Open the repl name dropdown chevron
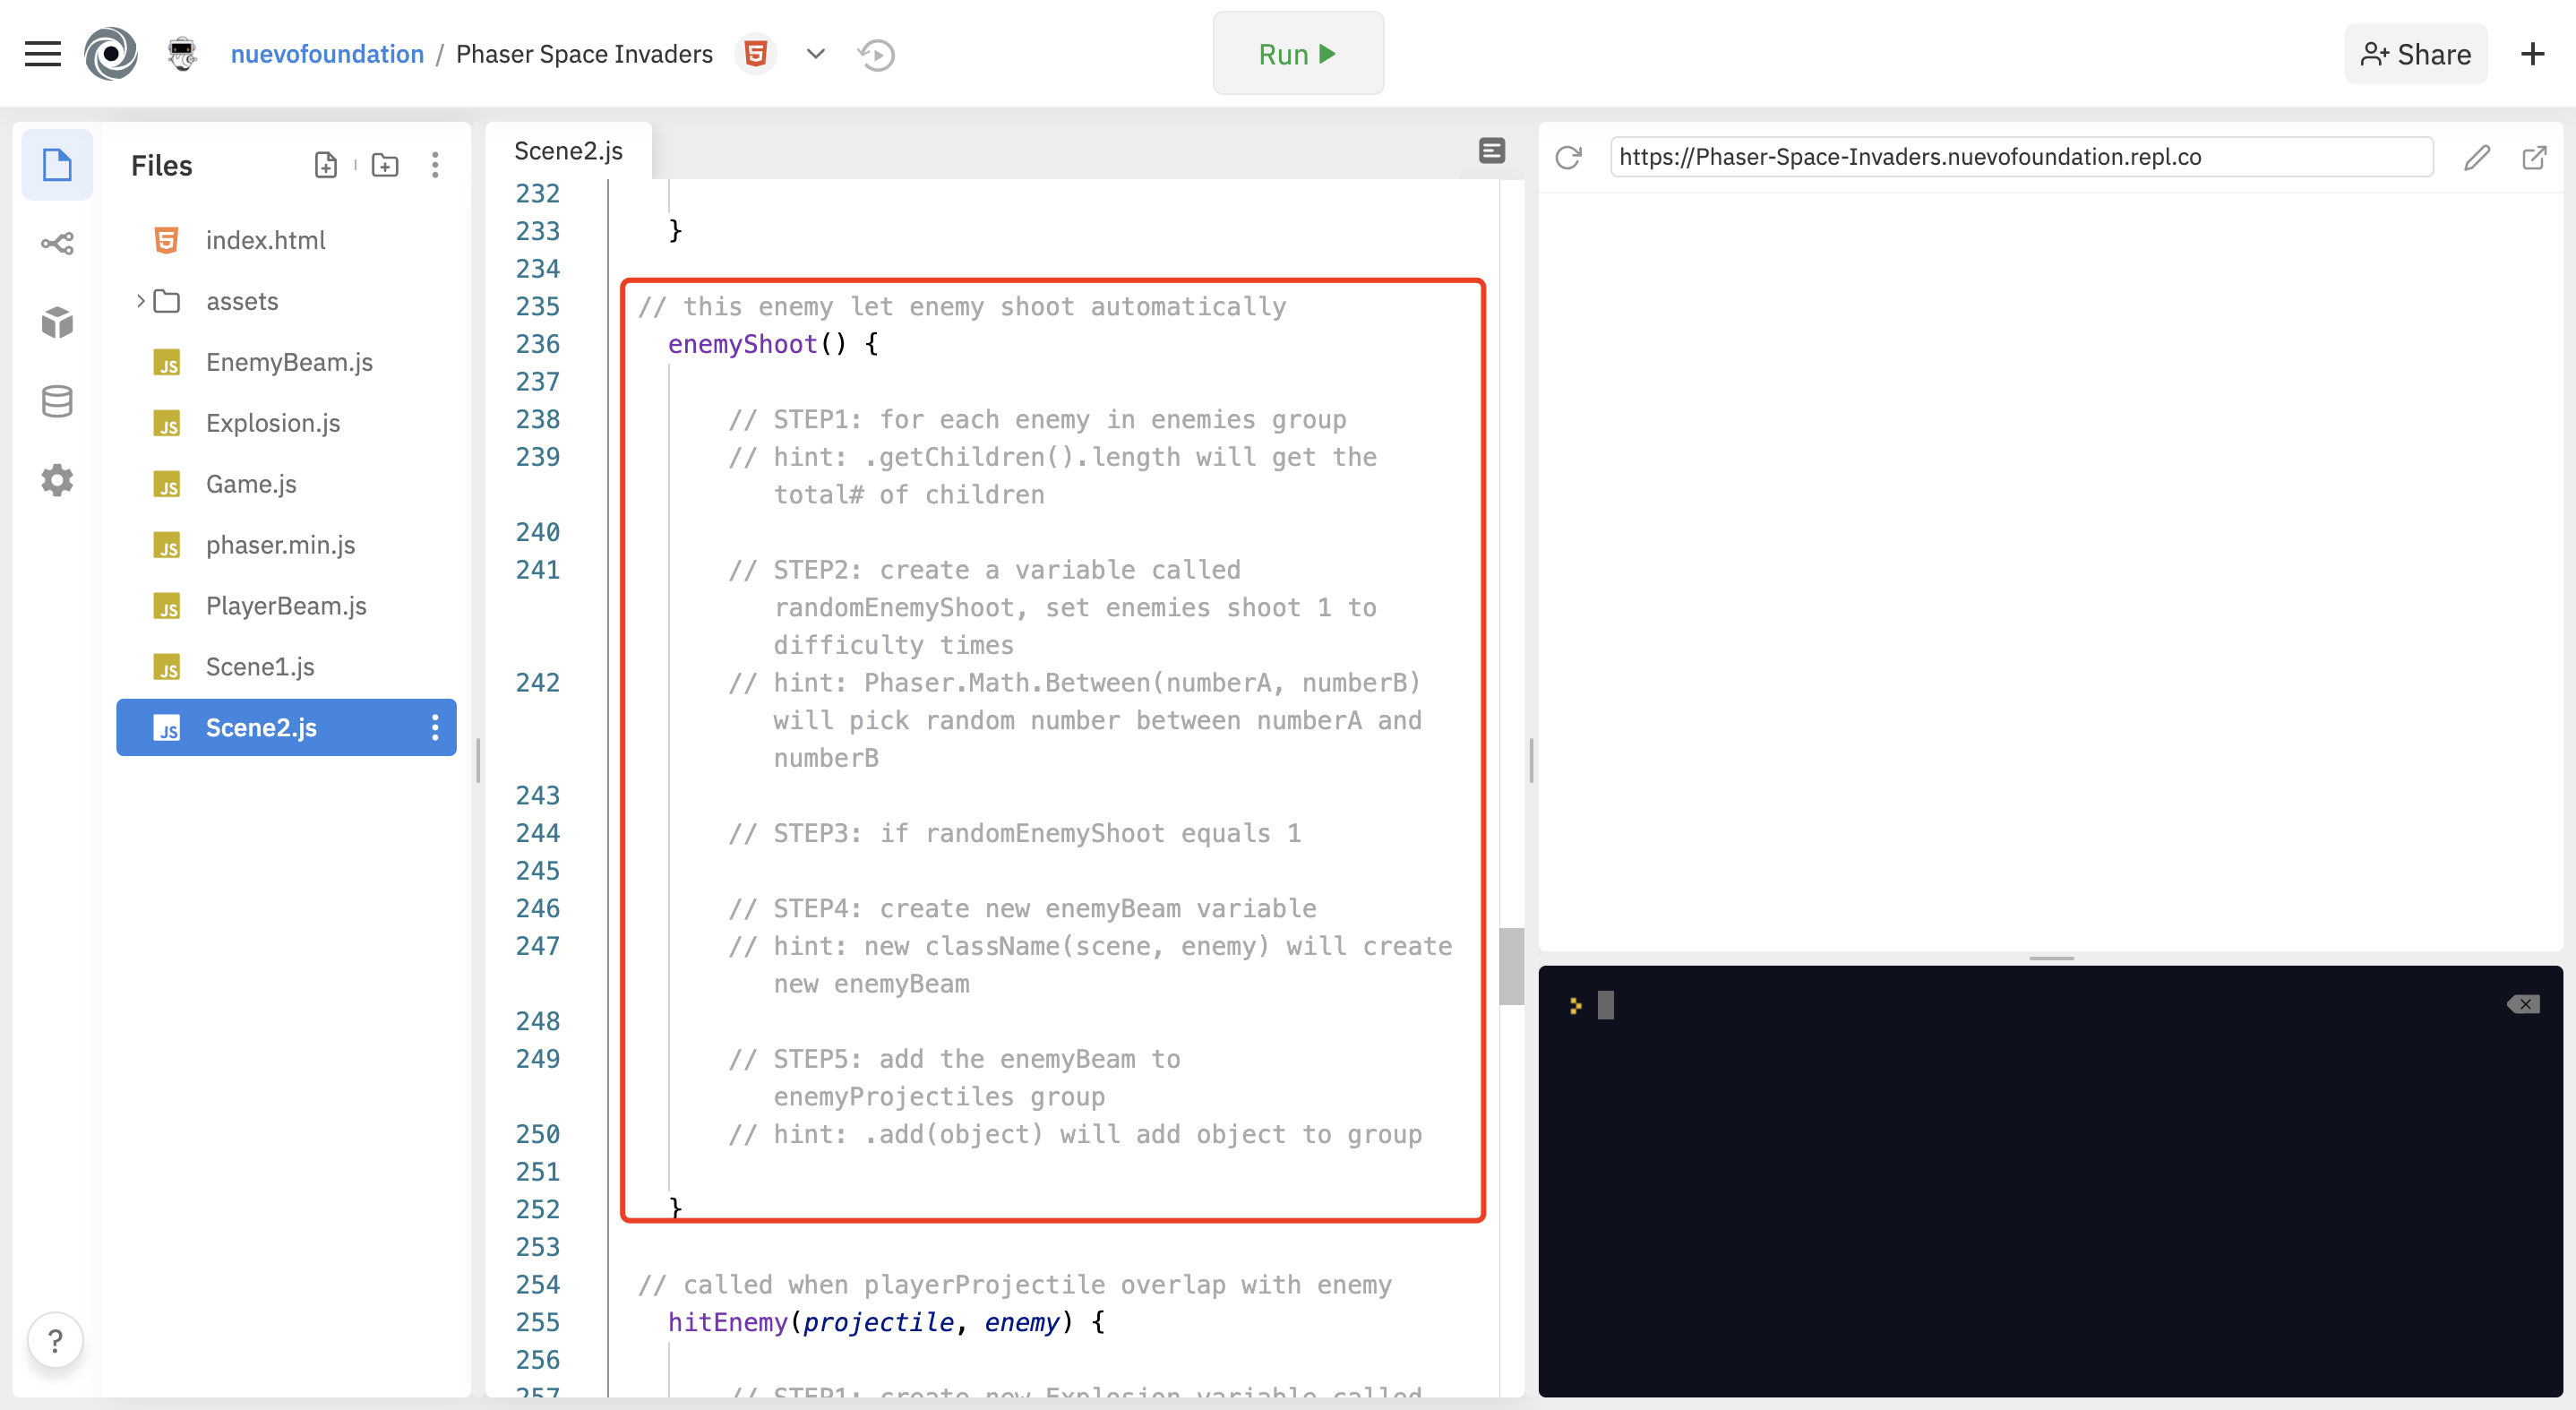The width and height of the screenshot is (2576, 1410). [815, 54]
